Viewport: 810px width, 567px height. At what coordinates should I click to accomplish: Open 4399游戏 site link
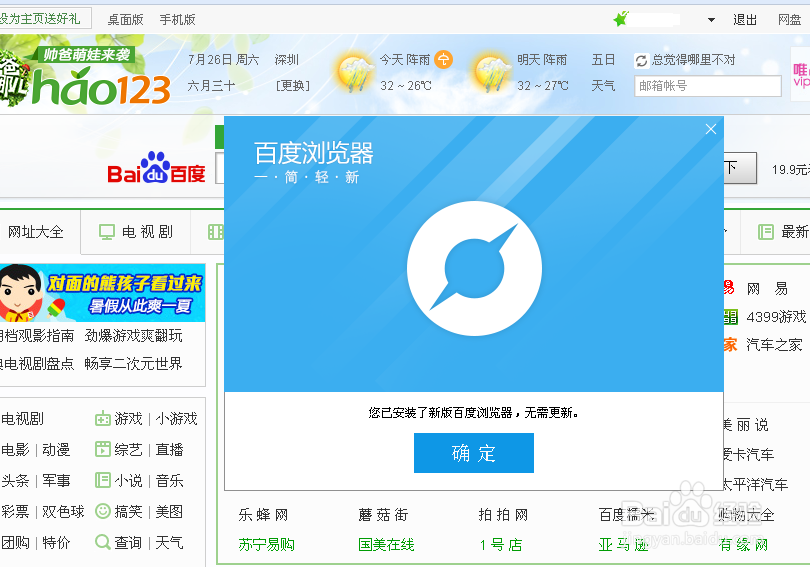pos(776,317)
